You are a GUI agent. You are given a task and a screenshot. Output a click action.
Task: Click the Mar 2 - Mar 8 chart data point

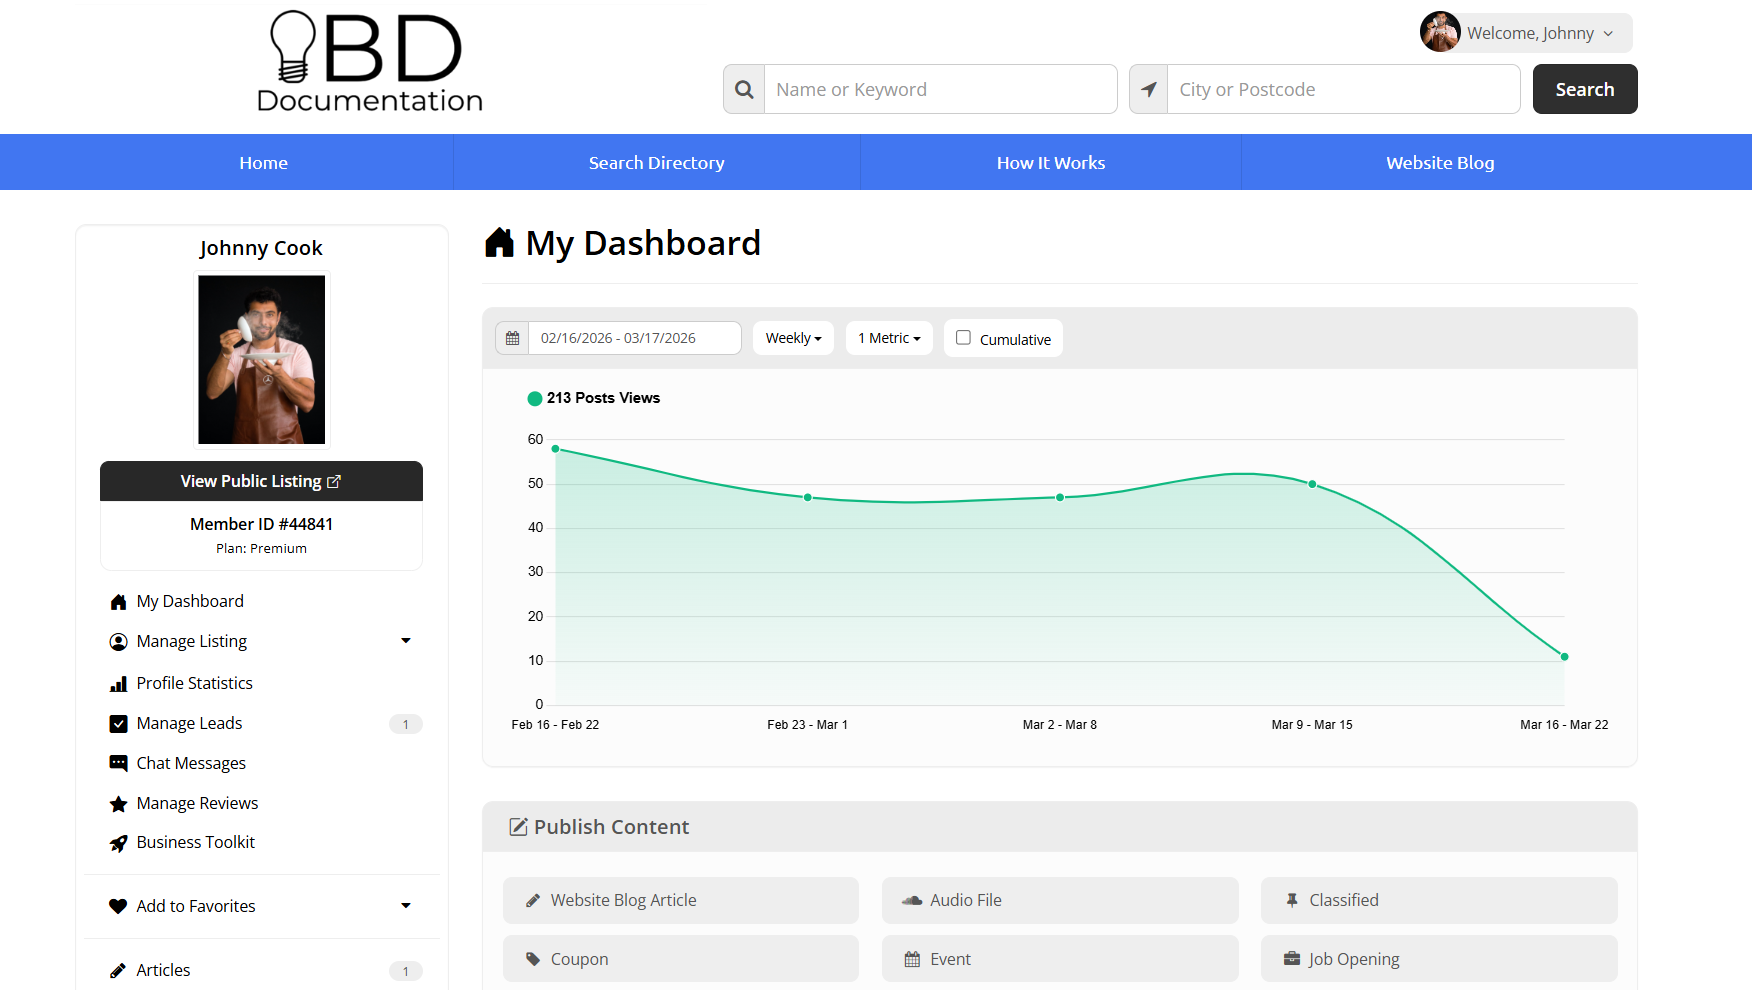1060,497
